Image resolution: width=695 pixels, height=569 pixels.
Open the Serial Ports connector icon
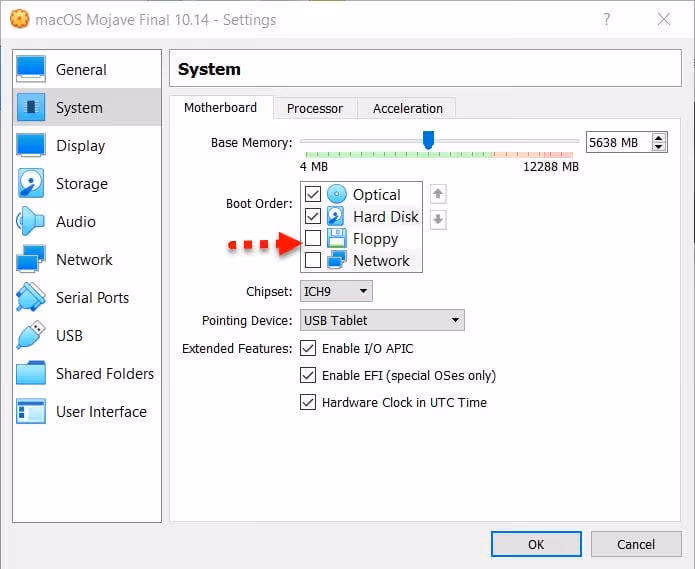click(31, 297)
